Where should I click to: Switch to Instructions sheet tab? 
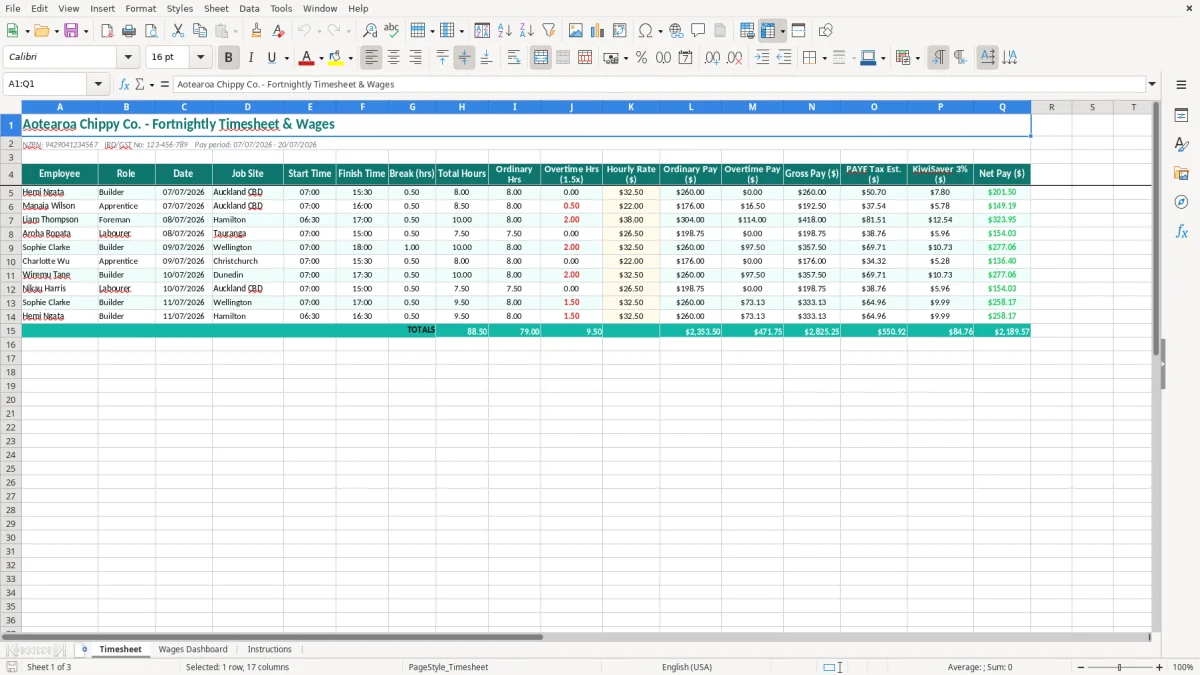(x=270, y=649)
